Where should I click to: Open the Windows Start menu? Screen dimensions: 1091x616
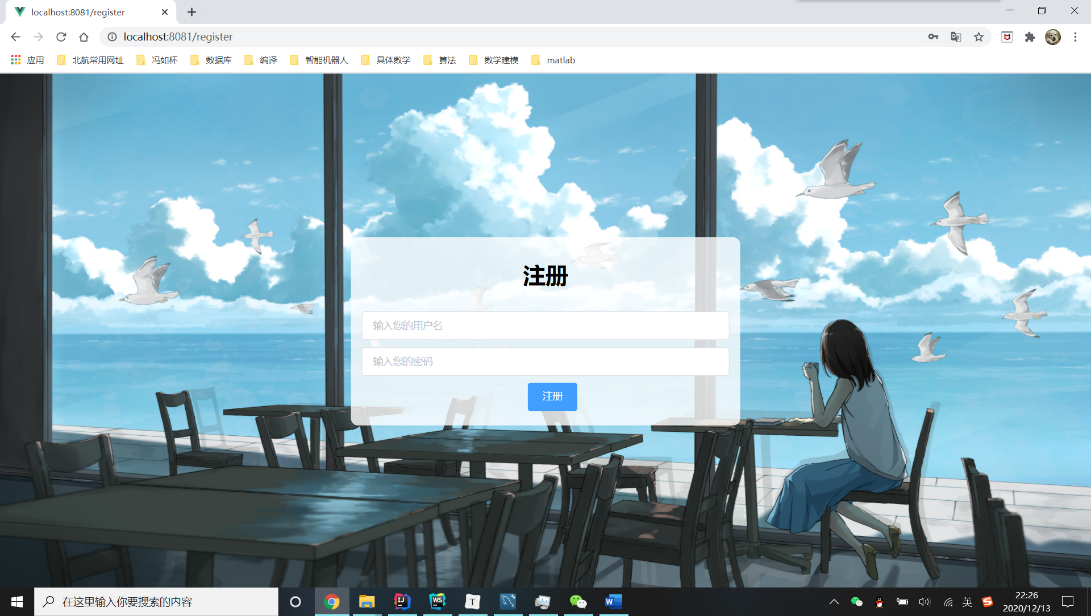point(17,601)
